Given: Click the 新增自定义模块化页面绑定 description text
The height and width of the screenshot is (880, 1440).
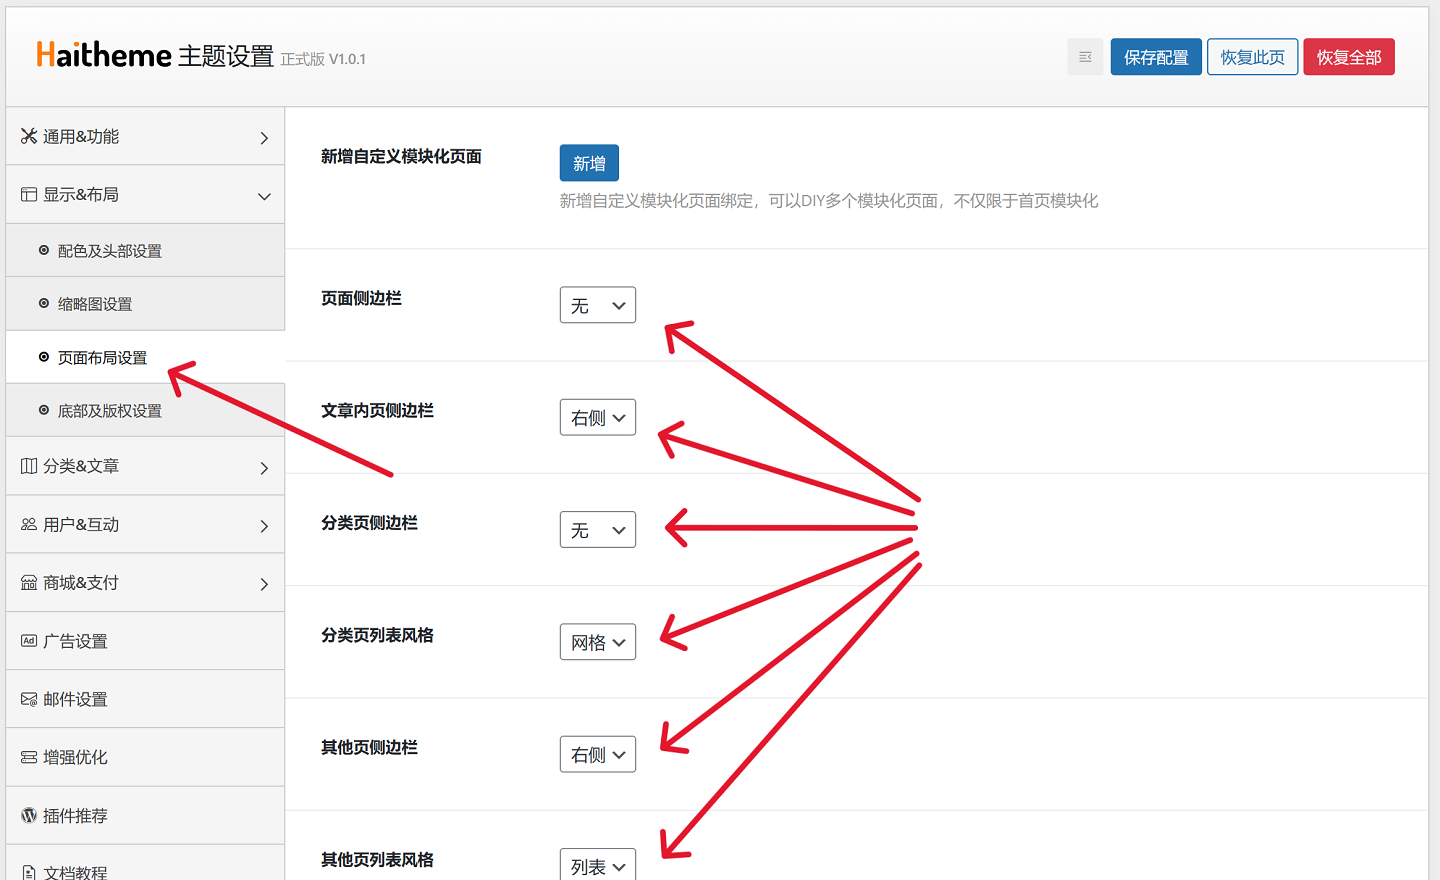Looking at the screenshot, I should point(829,200).
